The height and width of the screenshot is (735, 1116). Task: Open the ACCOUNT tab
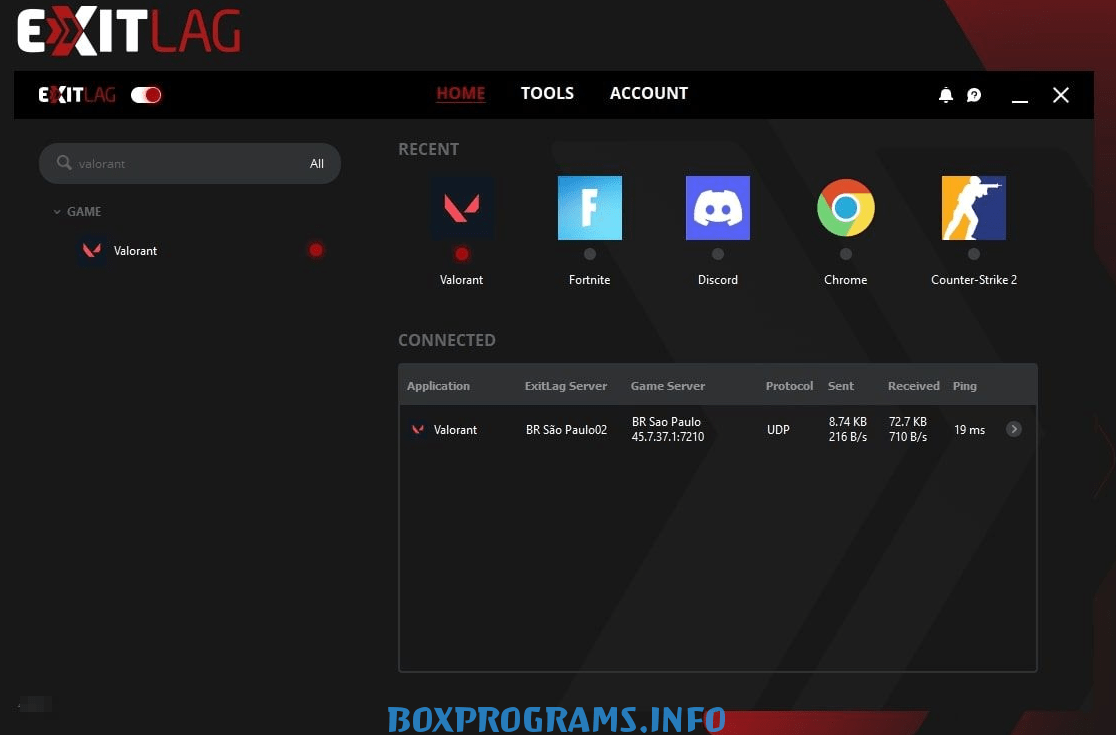click(648, 93)
